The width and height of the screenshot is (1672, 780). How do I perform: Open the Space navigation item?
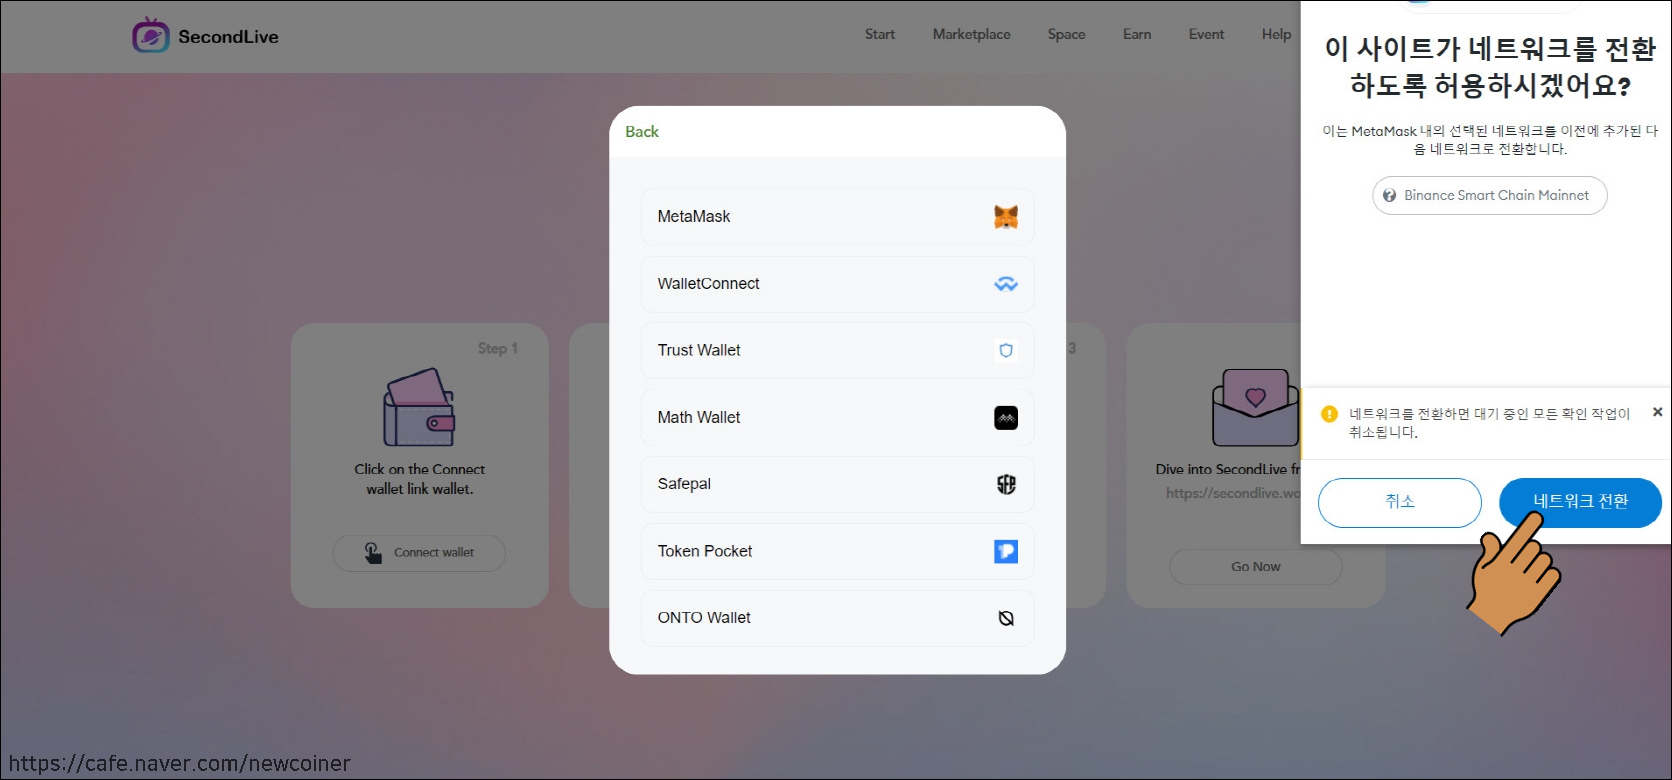[1066, 34]
